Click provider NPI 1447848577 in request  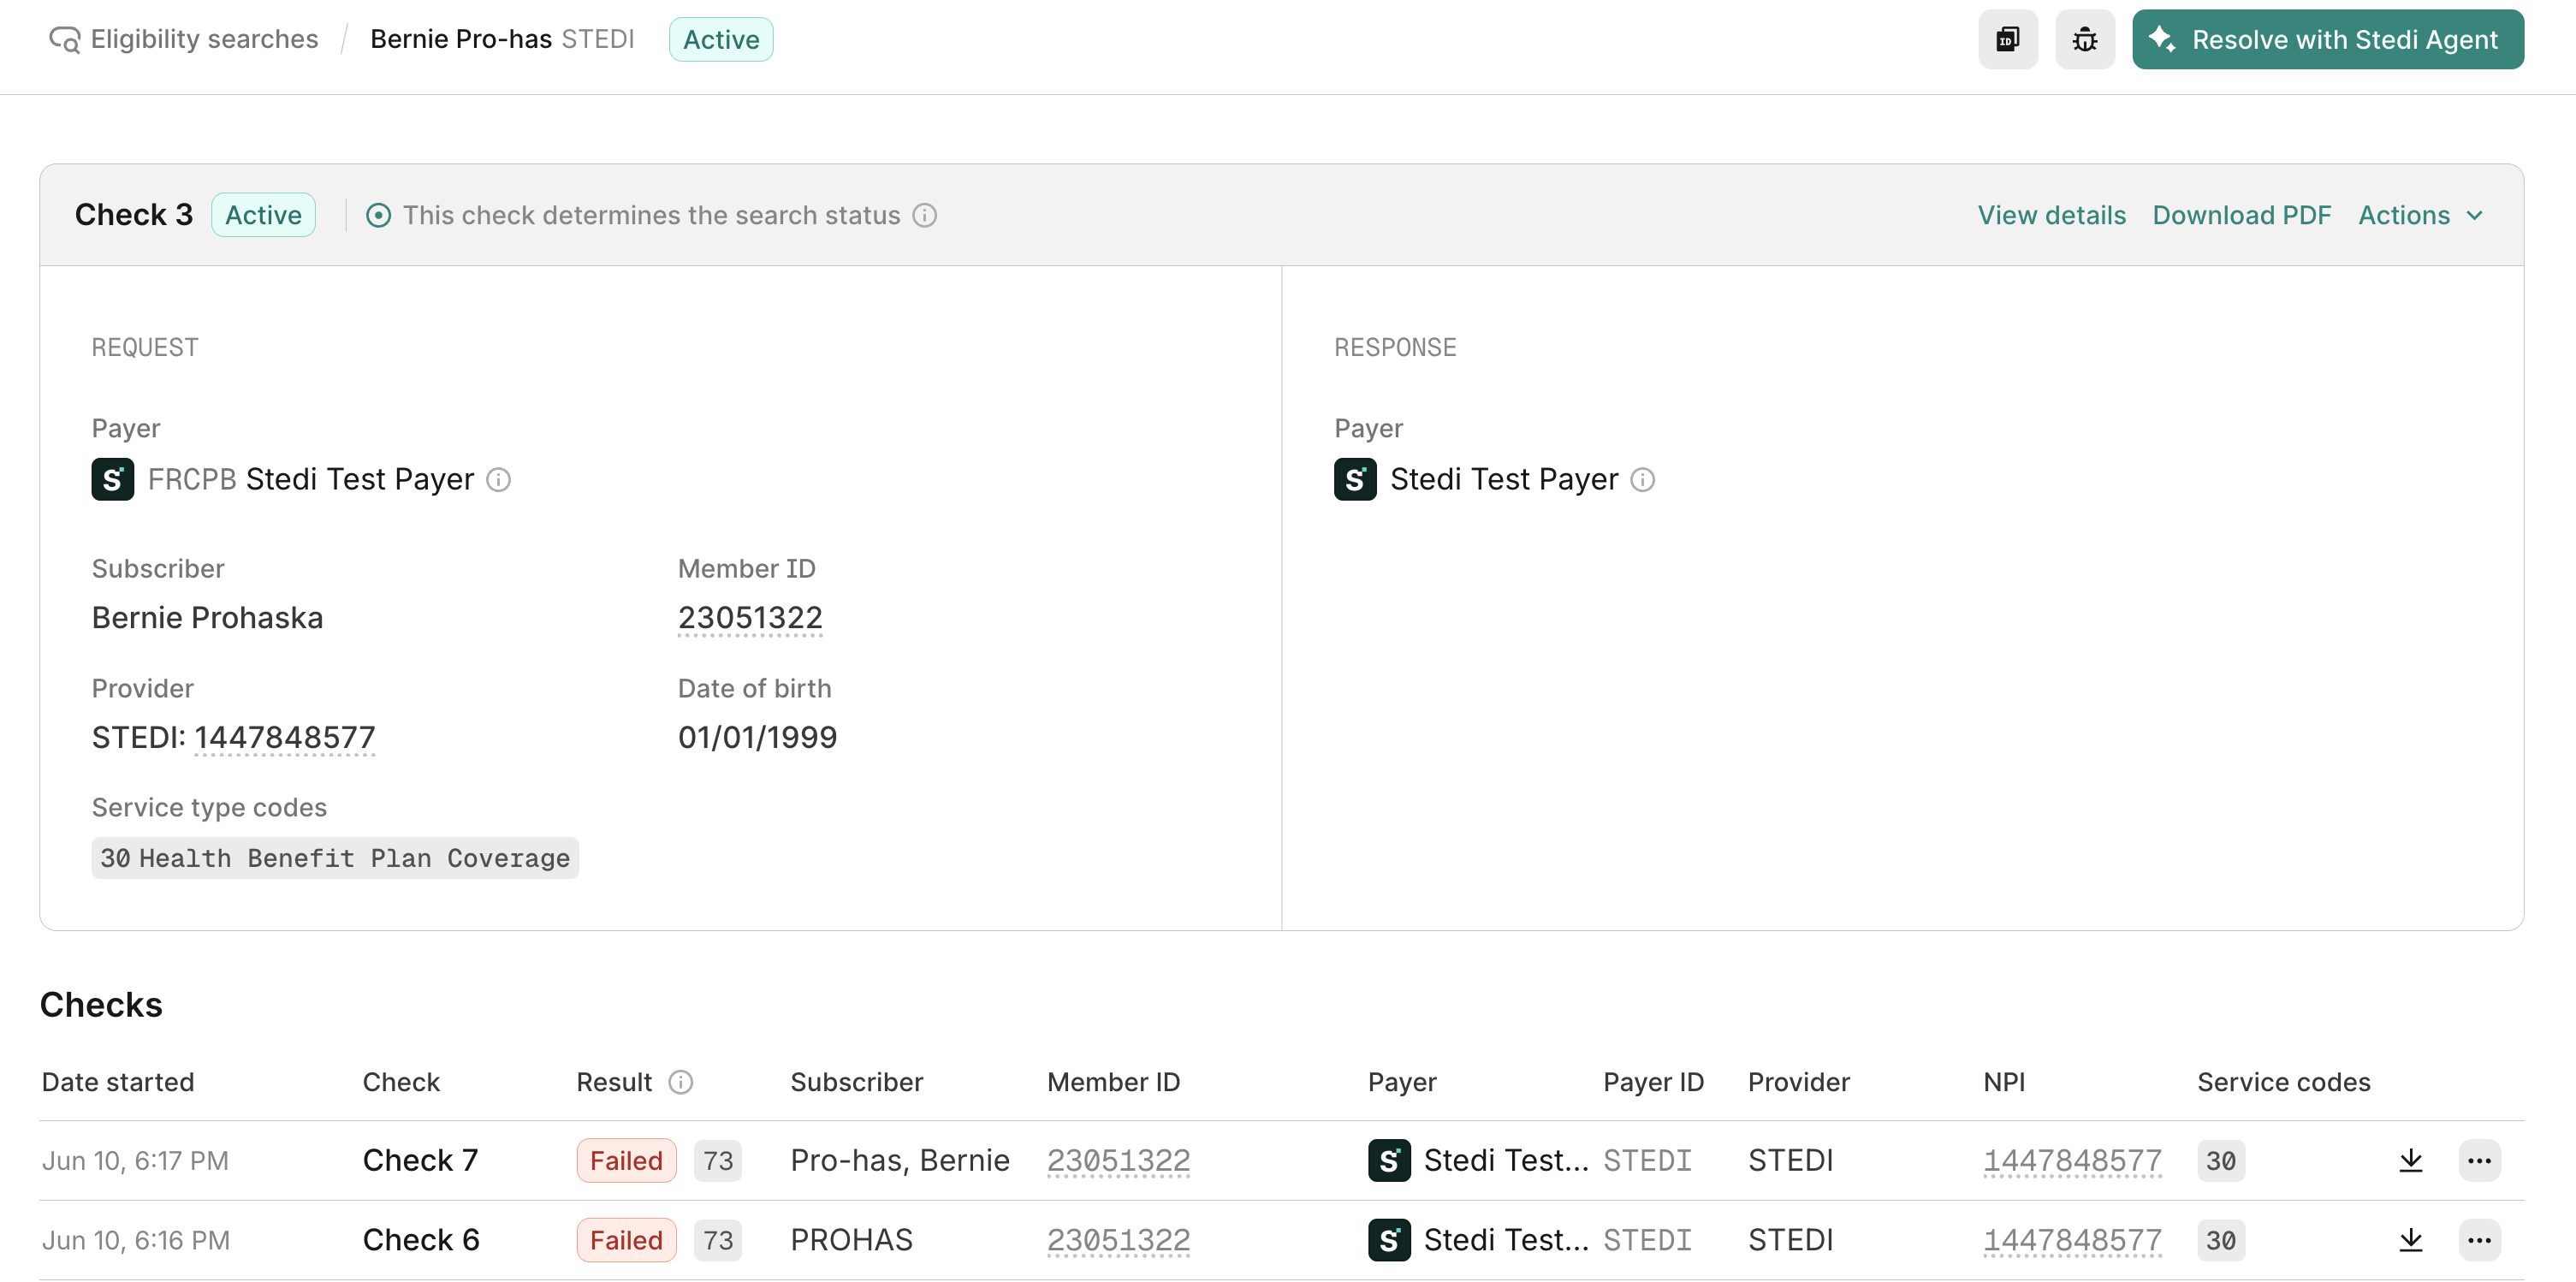(x=284, y=737)
